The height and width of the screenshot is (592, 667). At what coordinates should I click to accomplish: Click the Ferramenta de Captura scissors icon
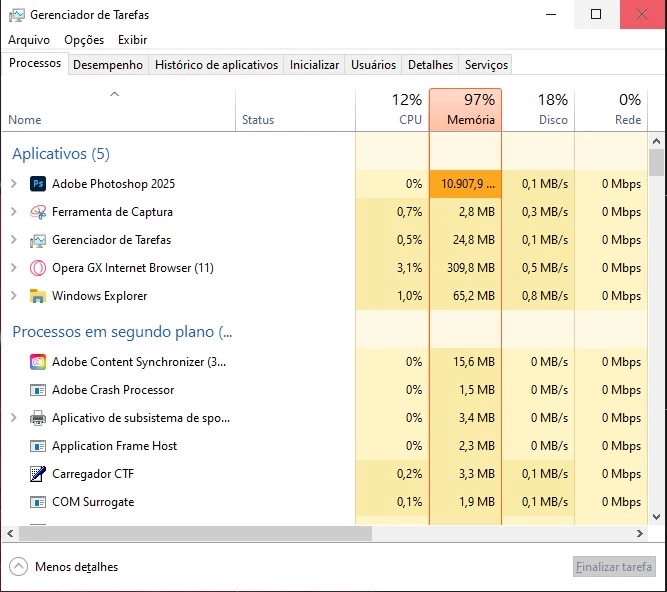pyautogui.click(x=38, y=212)
